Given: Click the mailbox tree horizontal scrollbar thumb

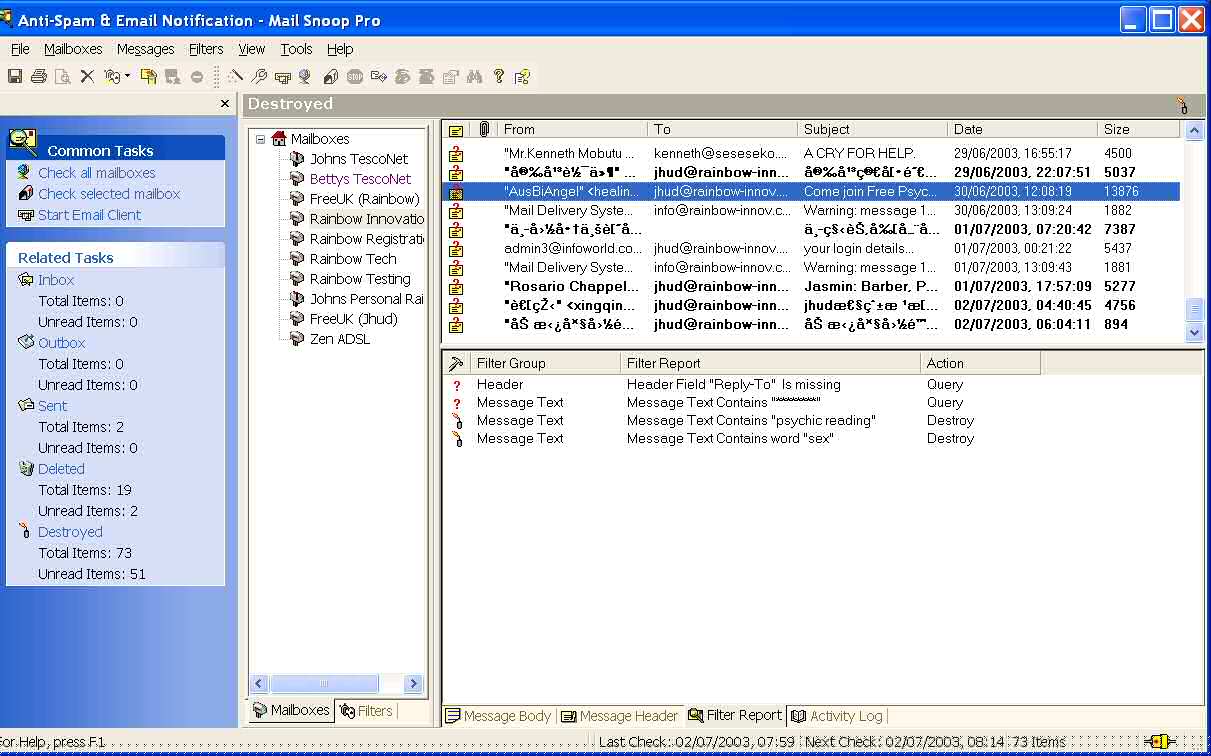Looking at the screenshot, I should coord(324,684).
